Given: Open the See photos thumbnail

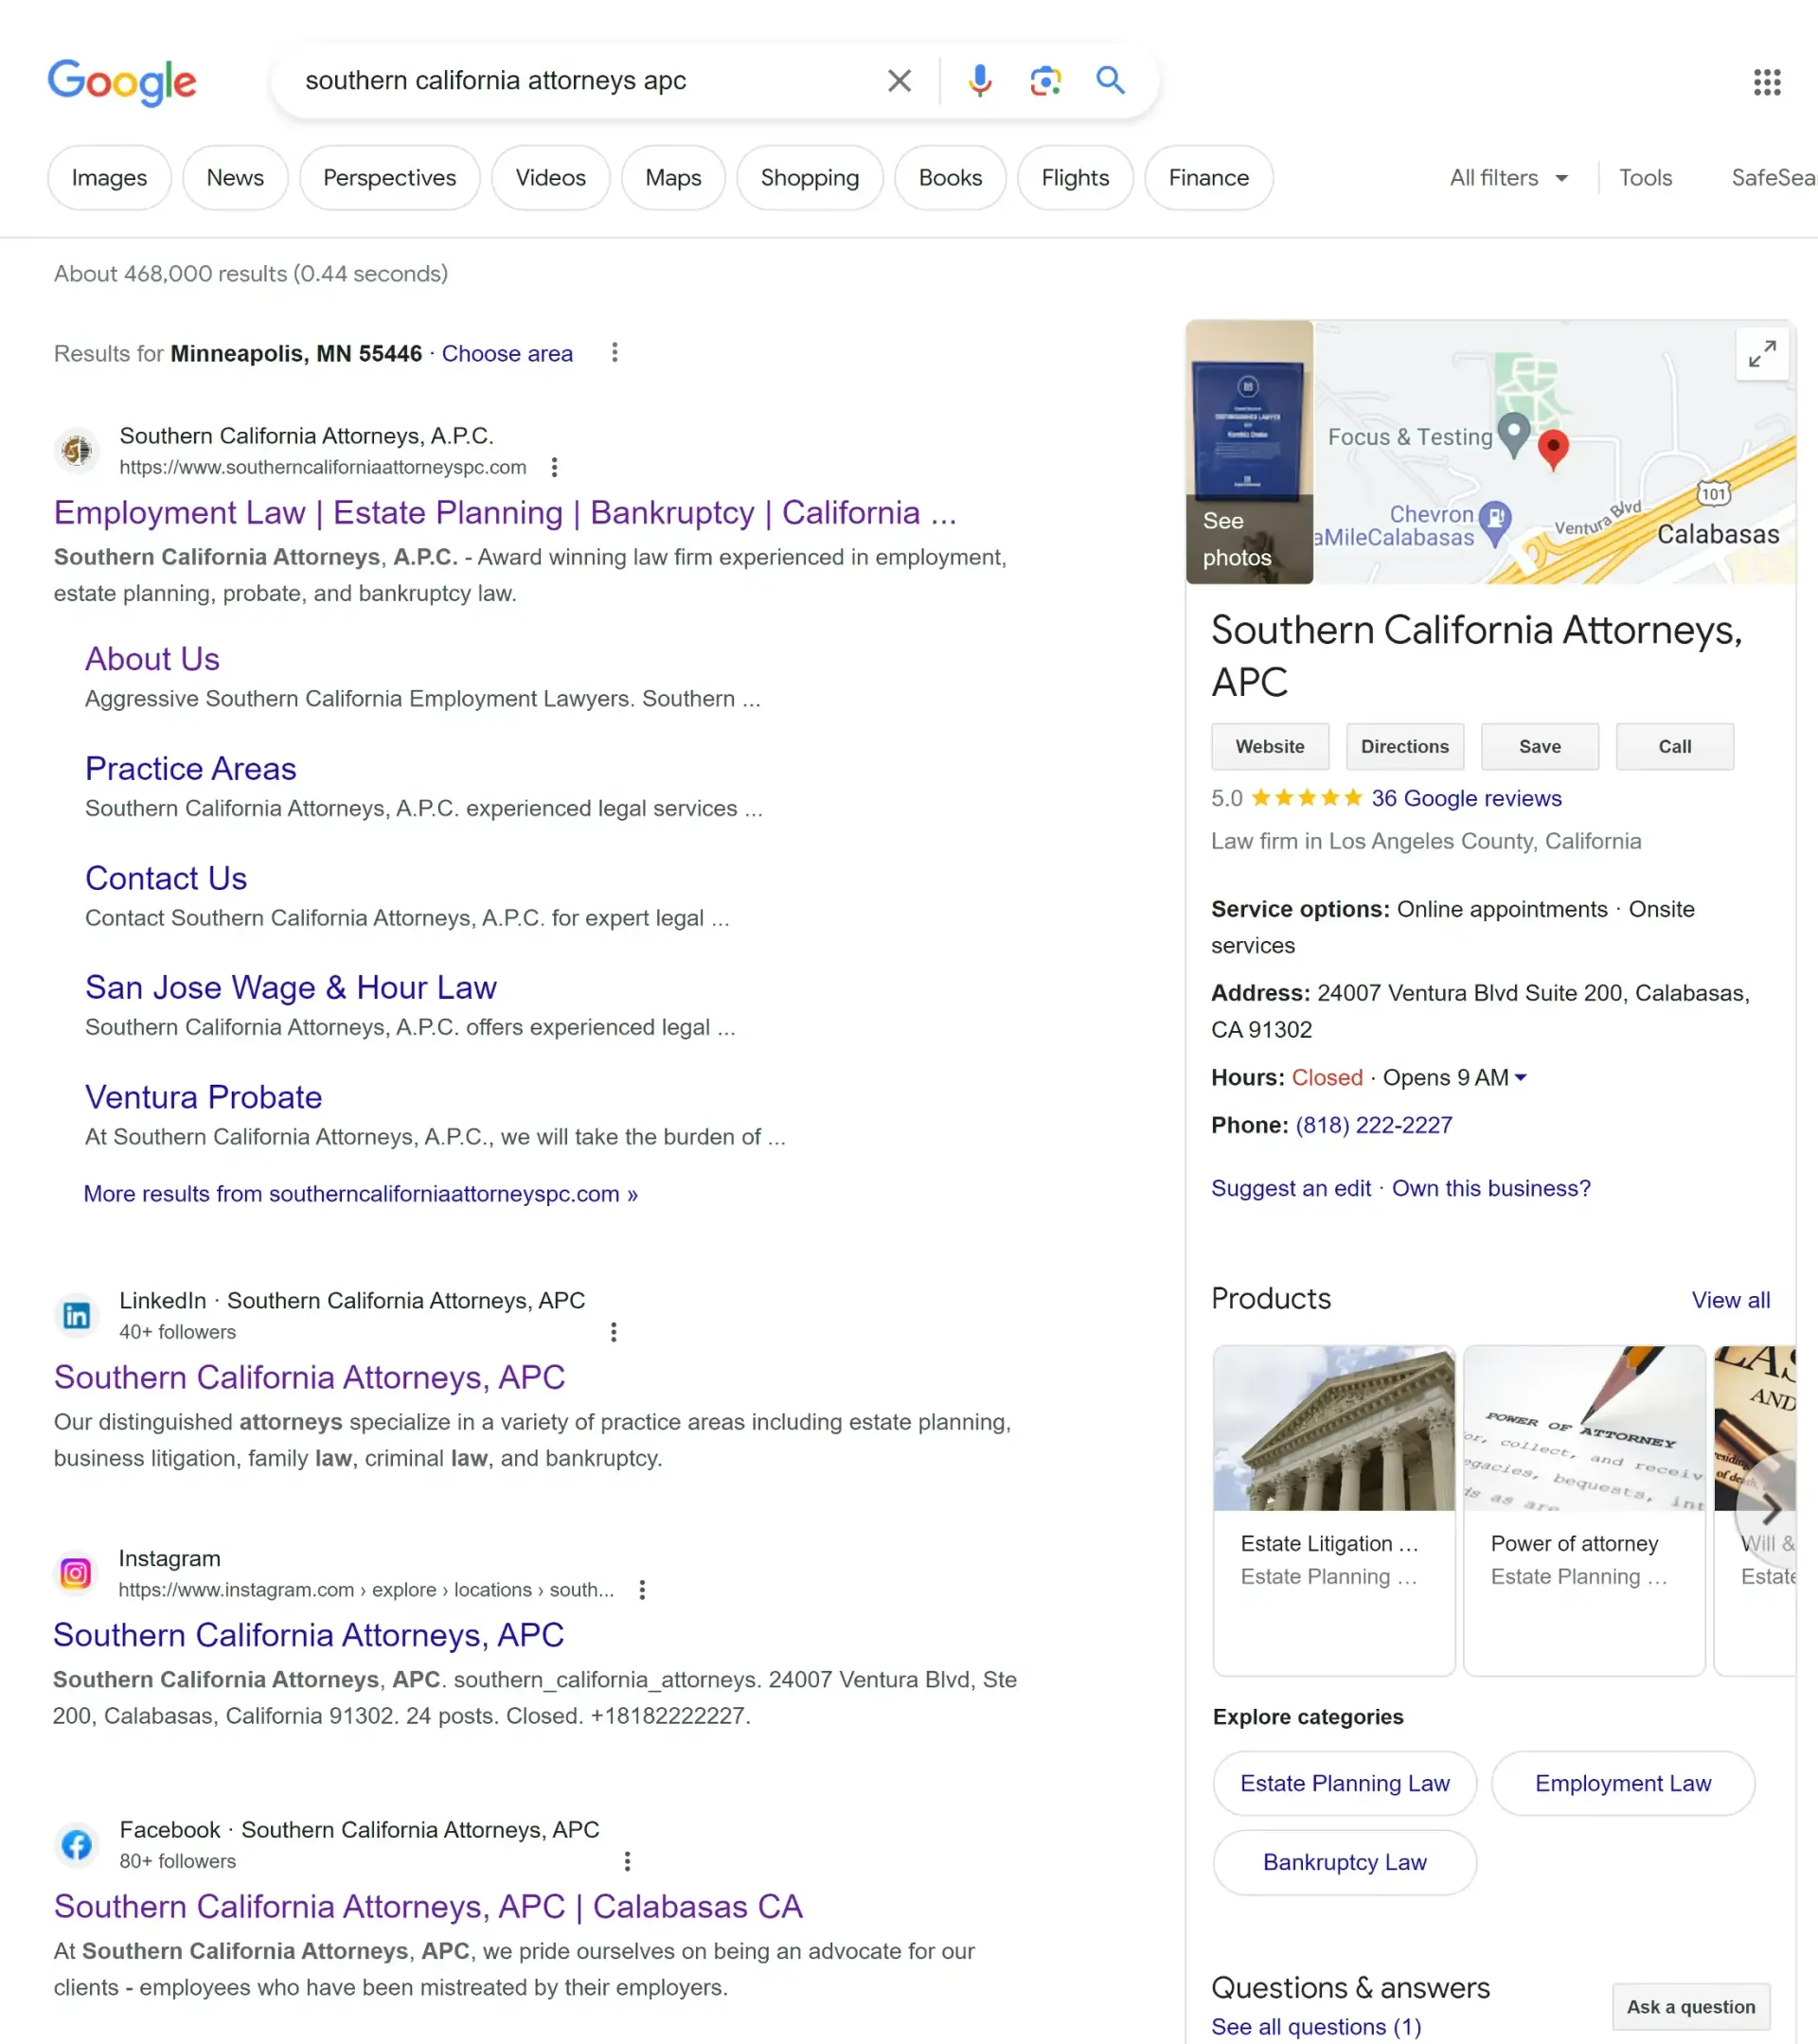Looking at the screenshot, I should point(1249,452).
